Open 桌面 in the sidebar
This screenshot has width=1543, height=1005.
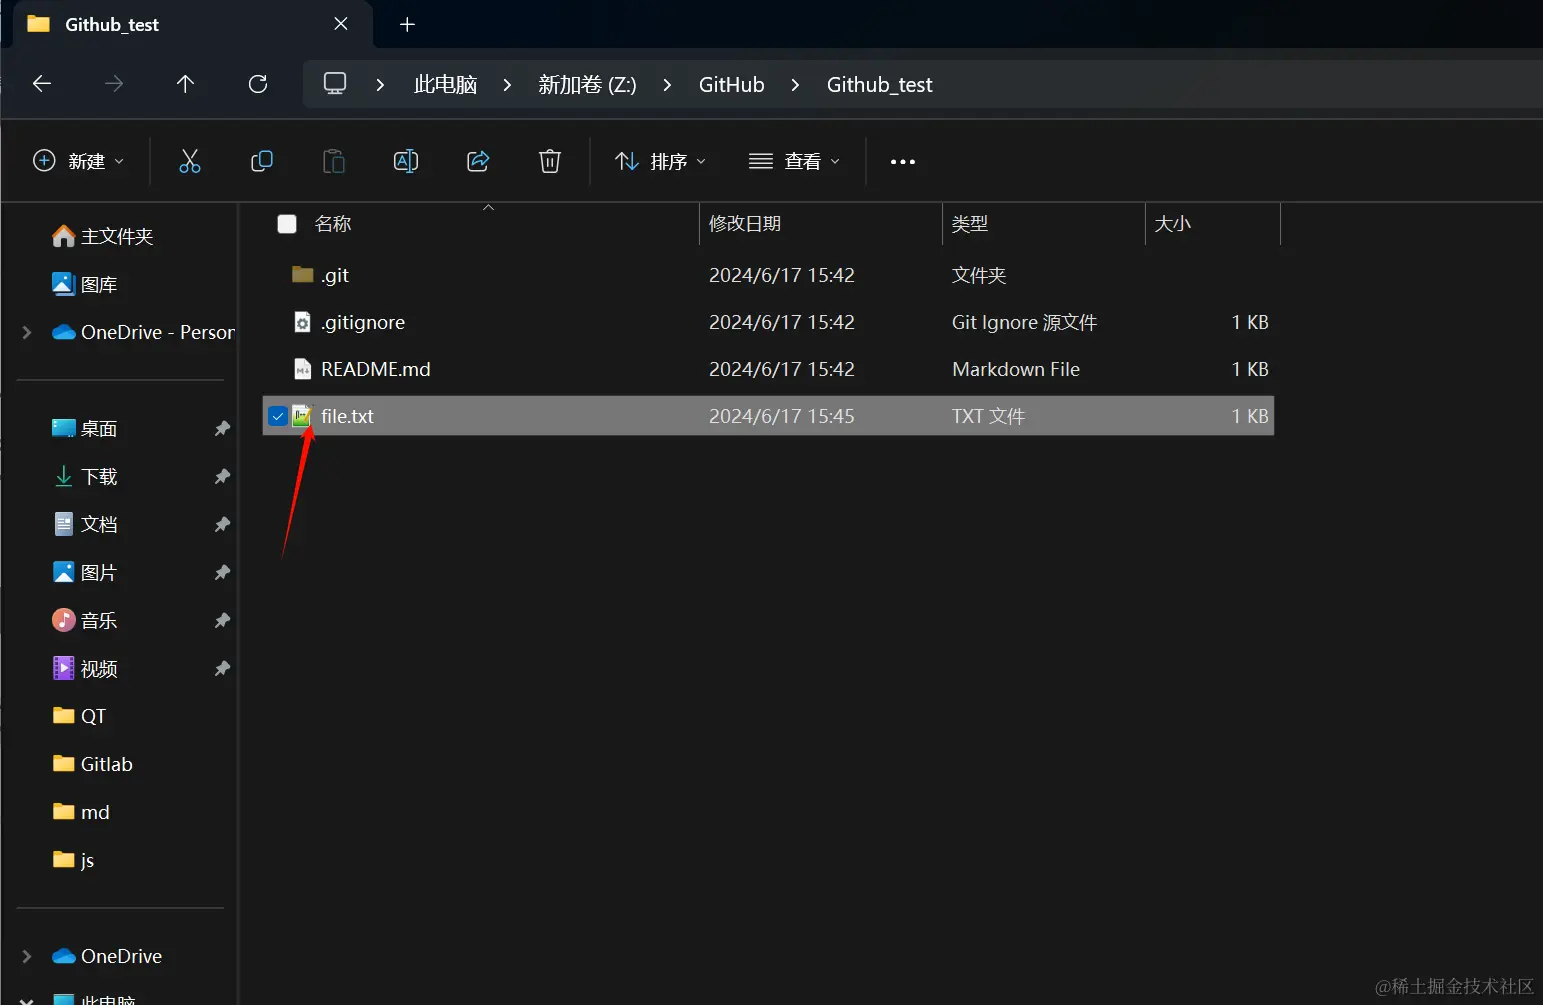click(85, 428)
